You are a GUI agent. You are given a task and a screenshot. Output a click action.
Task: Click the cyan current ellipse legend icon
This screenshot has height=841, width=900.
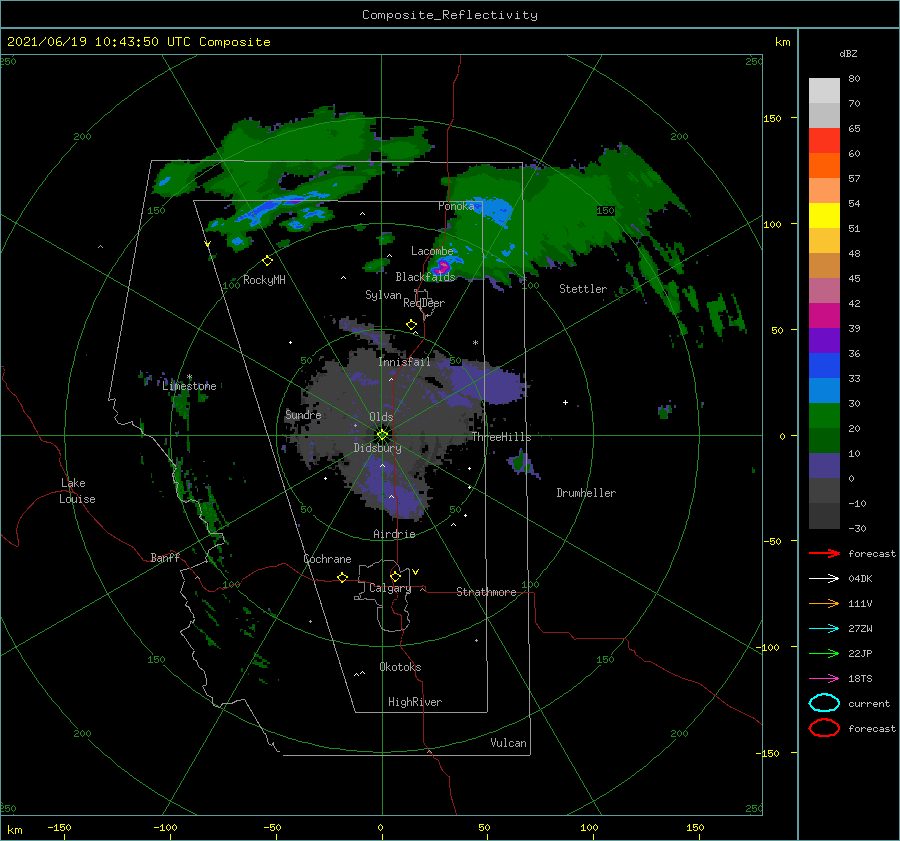[824, 703]
